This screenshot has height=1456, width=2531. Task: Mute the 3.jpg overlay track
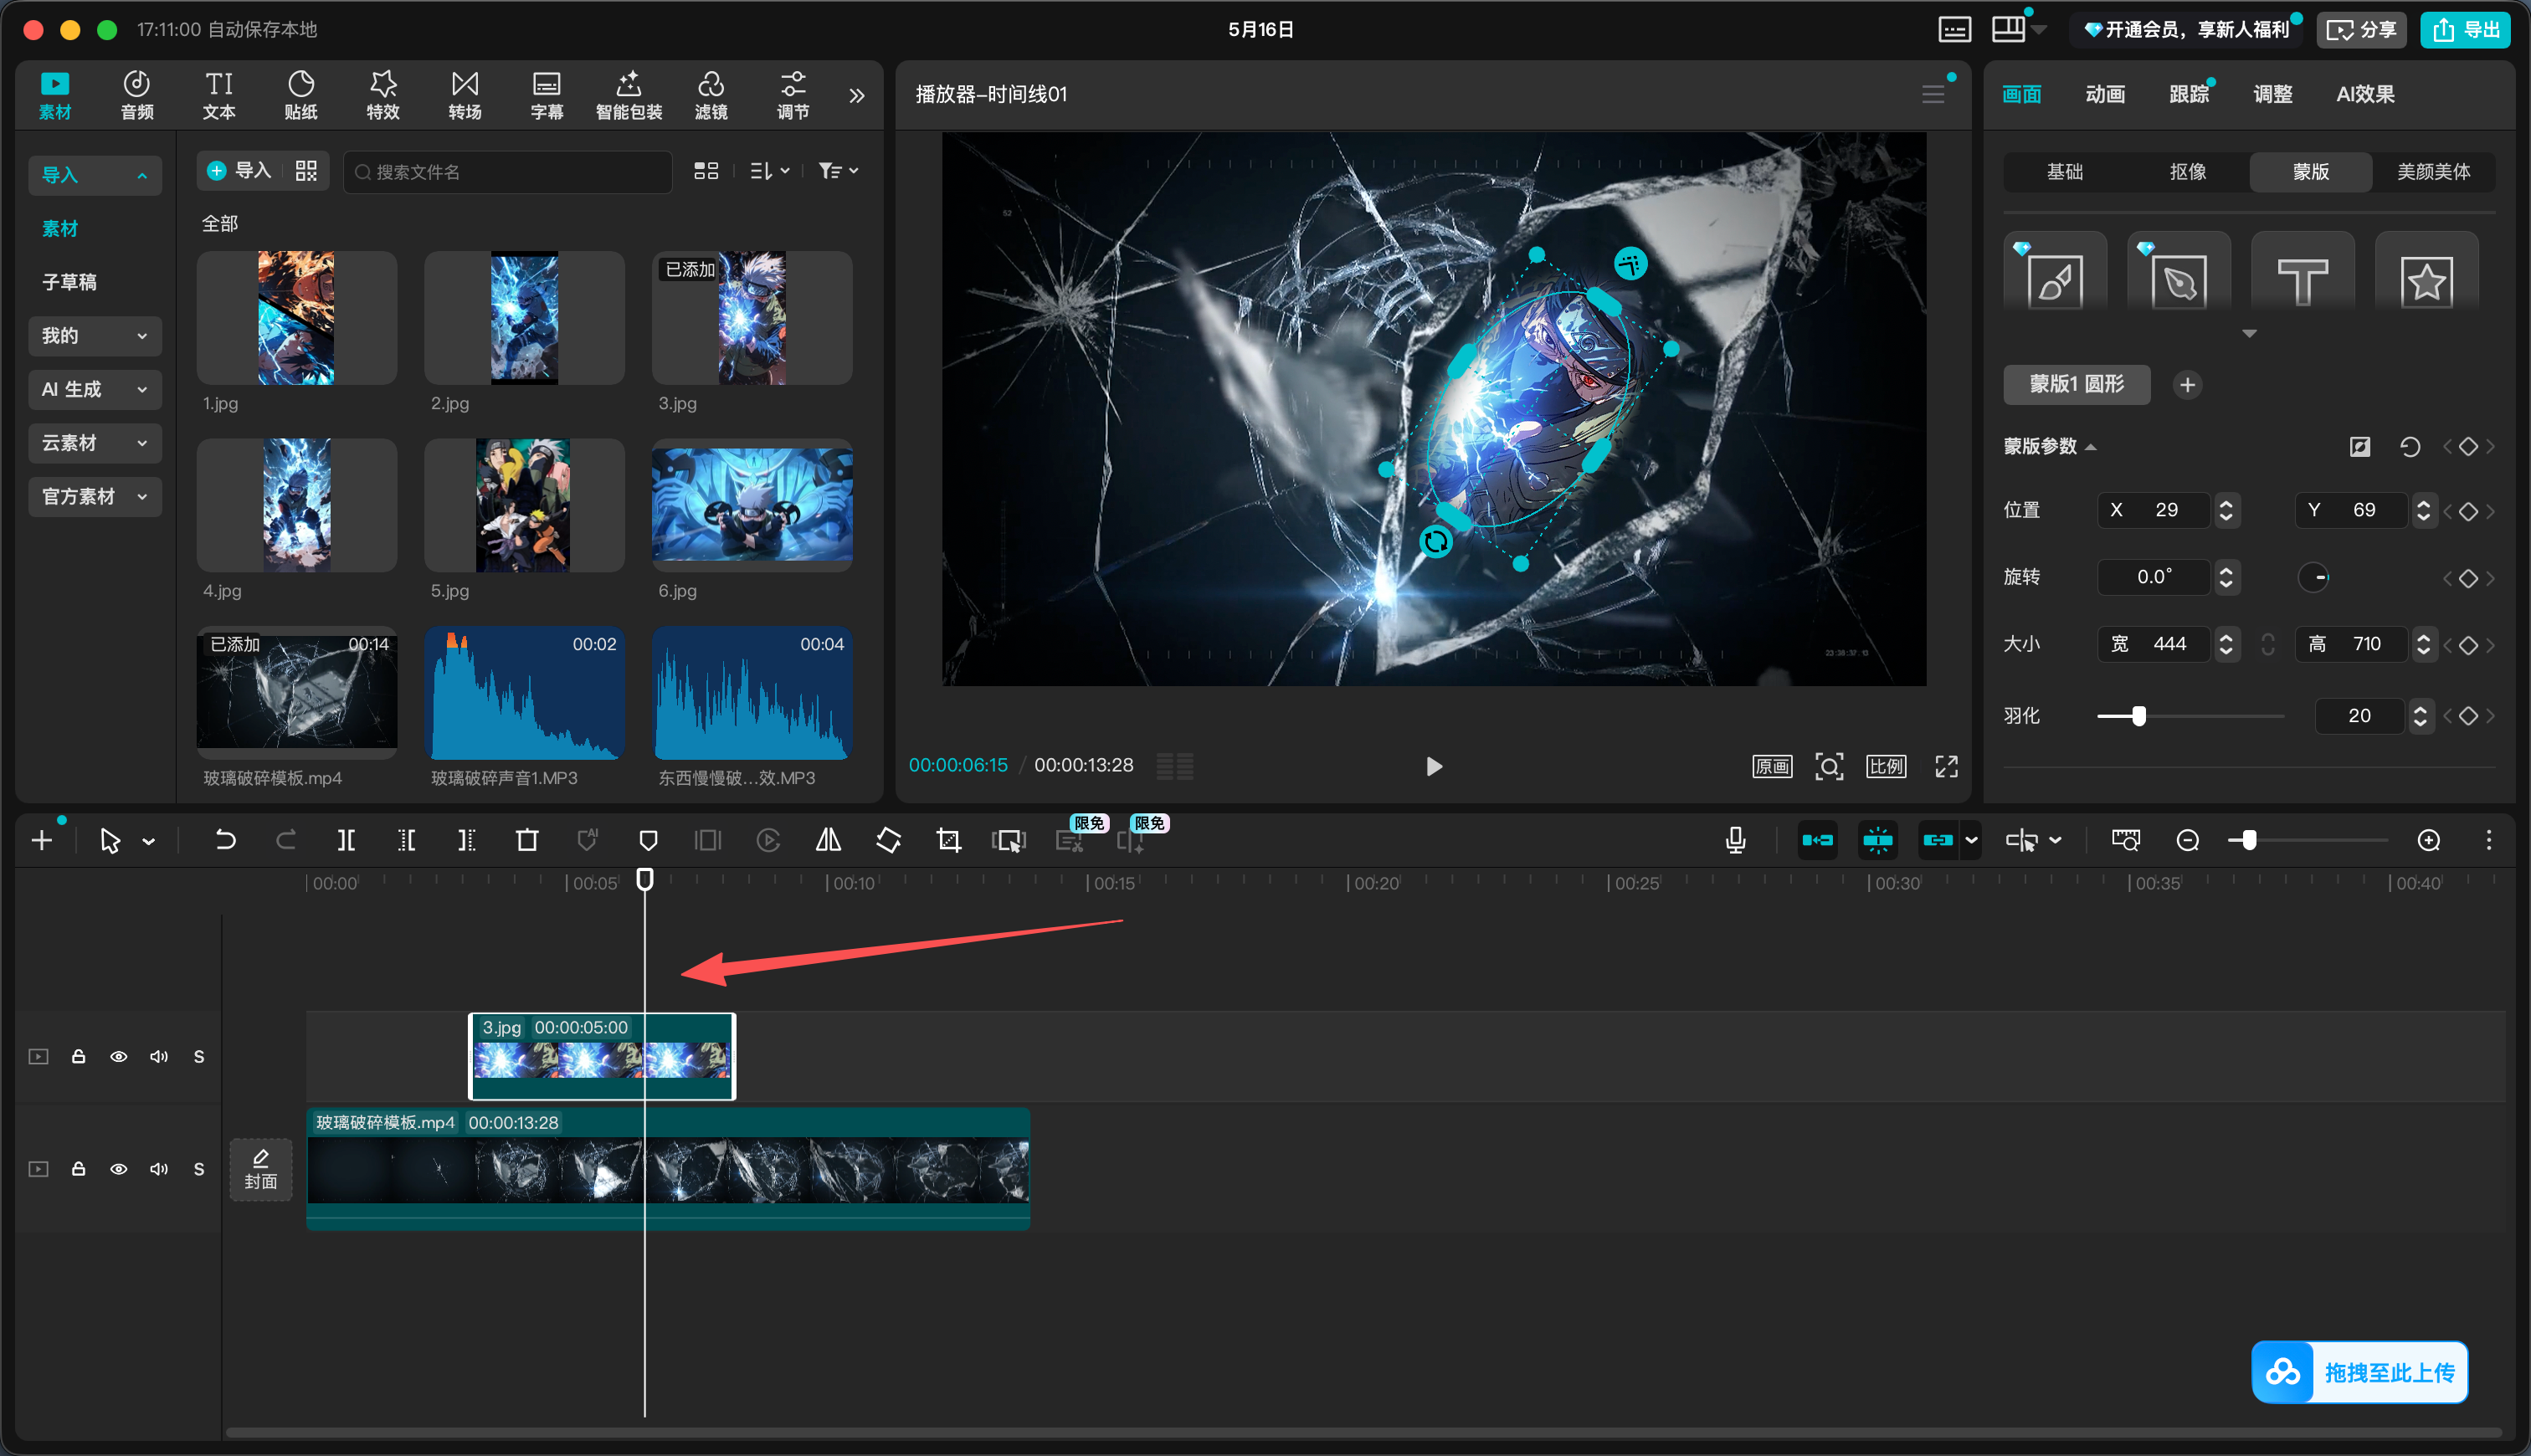click(x=159, y=1056)
